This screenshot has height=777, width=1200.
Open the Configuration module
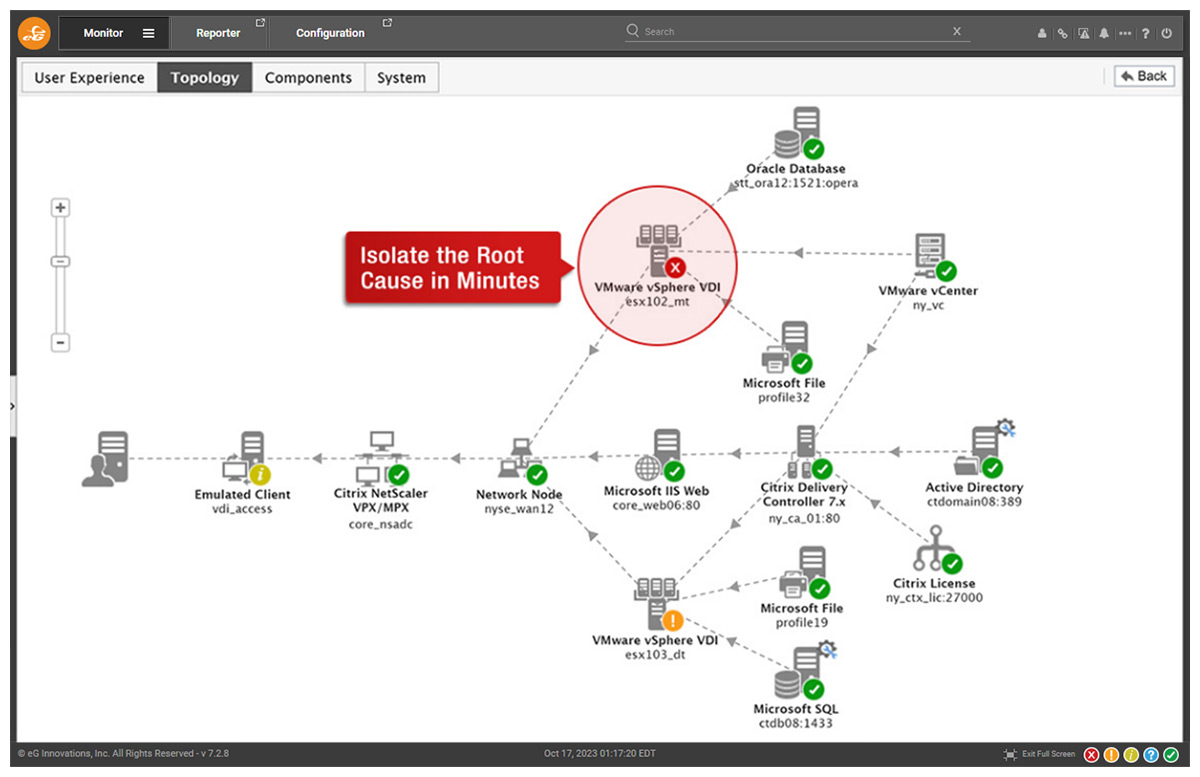coord(331,33)
